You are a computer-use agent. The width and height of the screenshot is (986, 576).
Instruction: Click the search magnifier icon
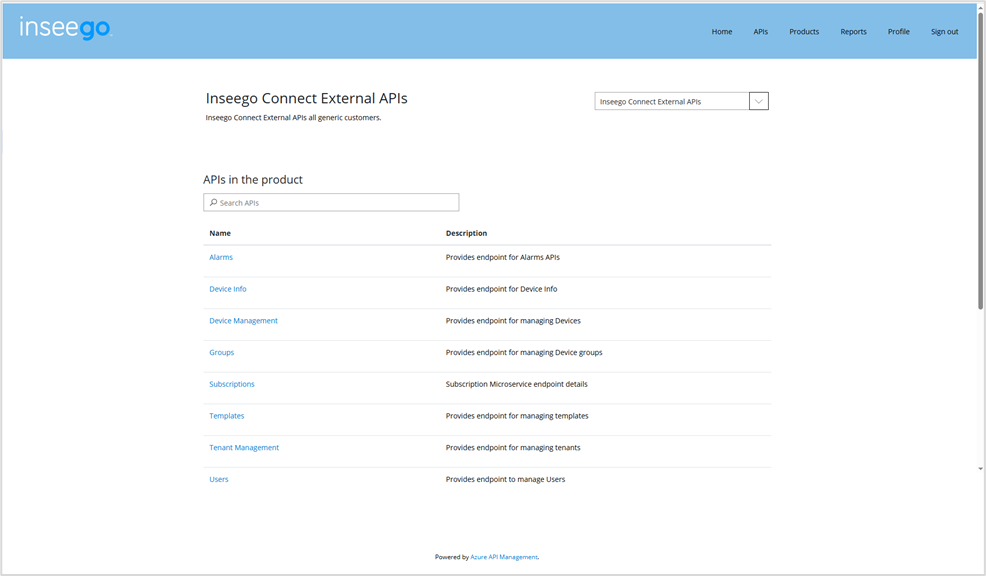(x=213, y=203)
